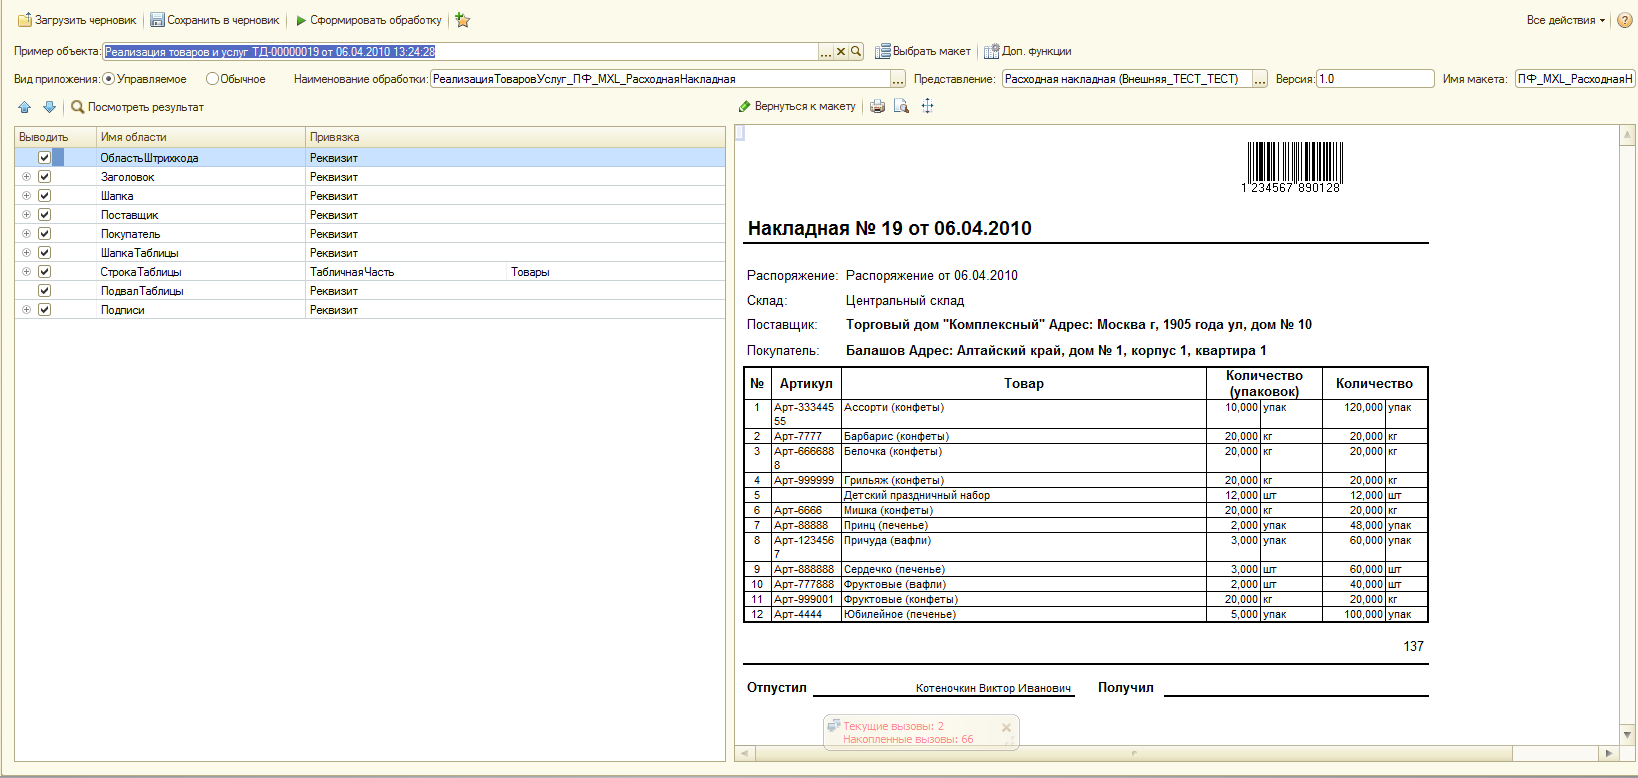
Task: Expand the Поставщик tree row
Action: tap(26, 215)
